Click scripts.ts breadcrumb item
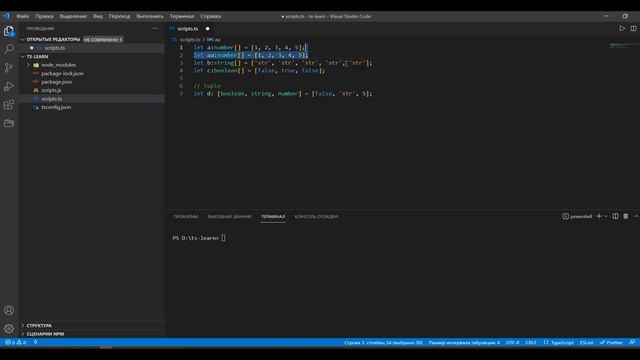The height and width of the screenshot is (360, 640). (190, 40)
